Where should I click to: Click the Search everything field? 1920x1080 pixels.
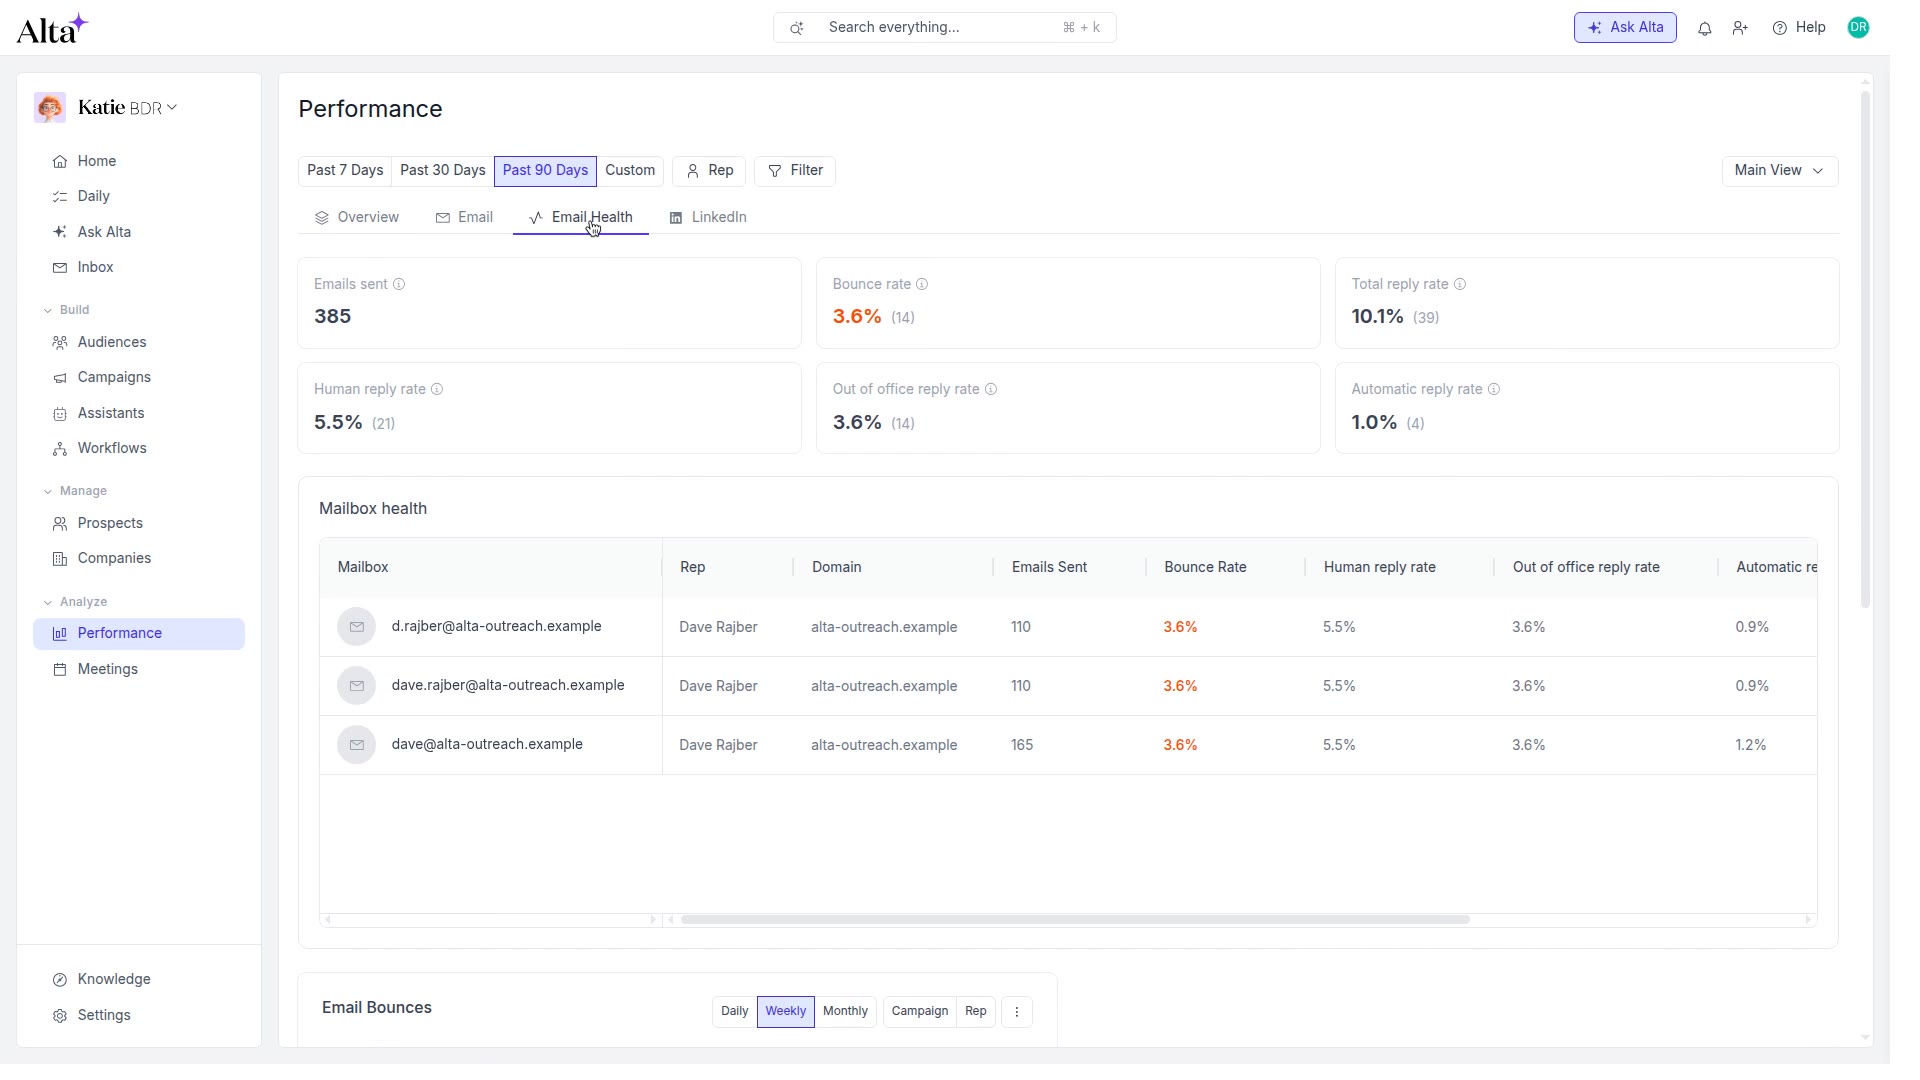click(x=945, y=28)
